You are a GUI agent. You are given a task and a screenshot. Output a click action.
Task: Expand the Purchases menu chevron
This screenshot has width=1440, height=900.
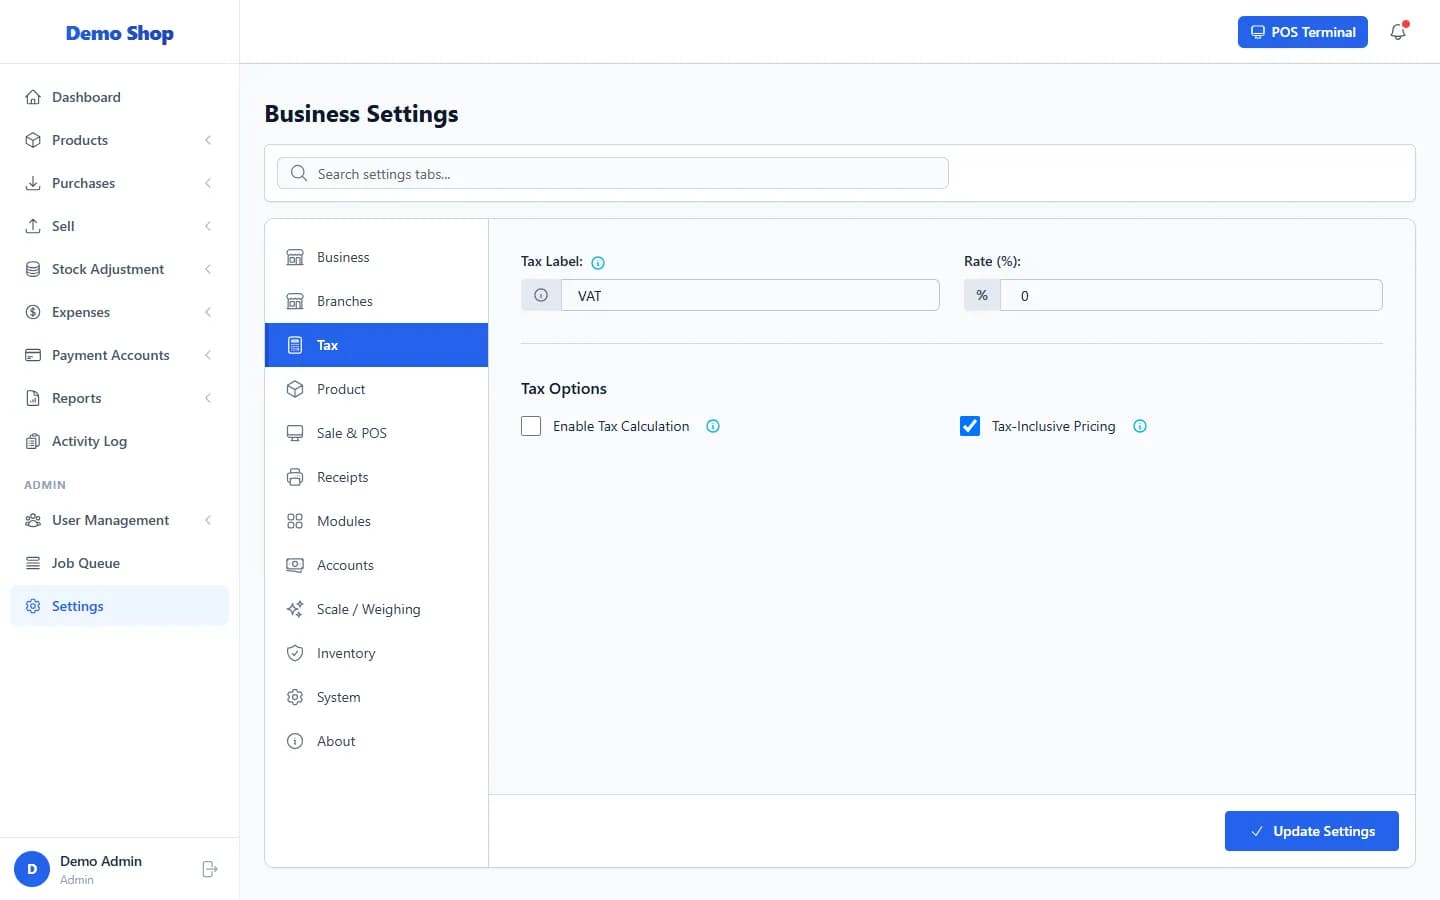[x=208, y=183]
